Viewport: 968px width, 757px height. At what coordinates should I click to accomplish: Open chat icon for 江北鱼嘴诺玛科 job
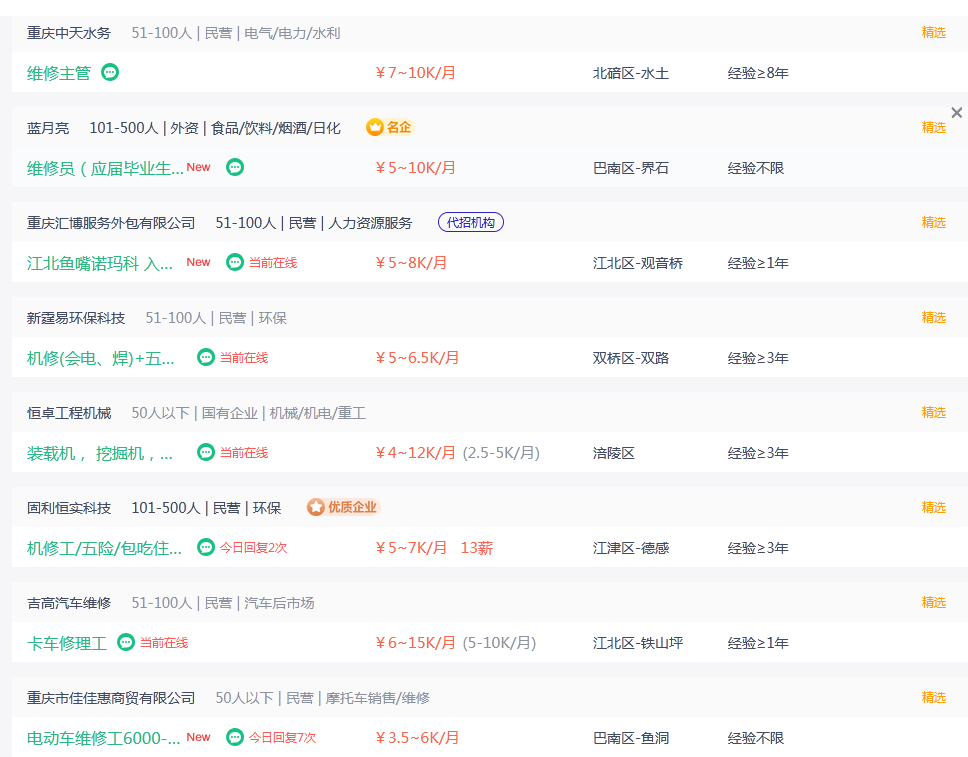(235, 262)
